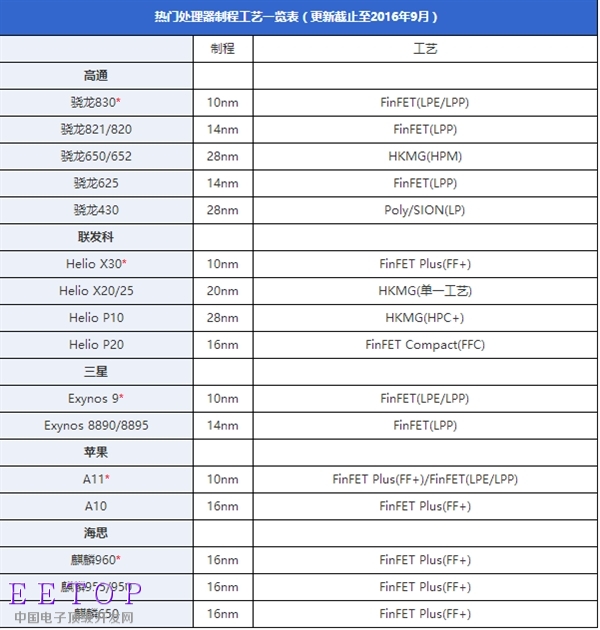Select the "Exynos 8890/8895" cell

pyautogui.click(x=96, y=425)
